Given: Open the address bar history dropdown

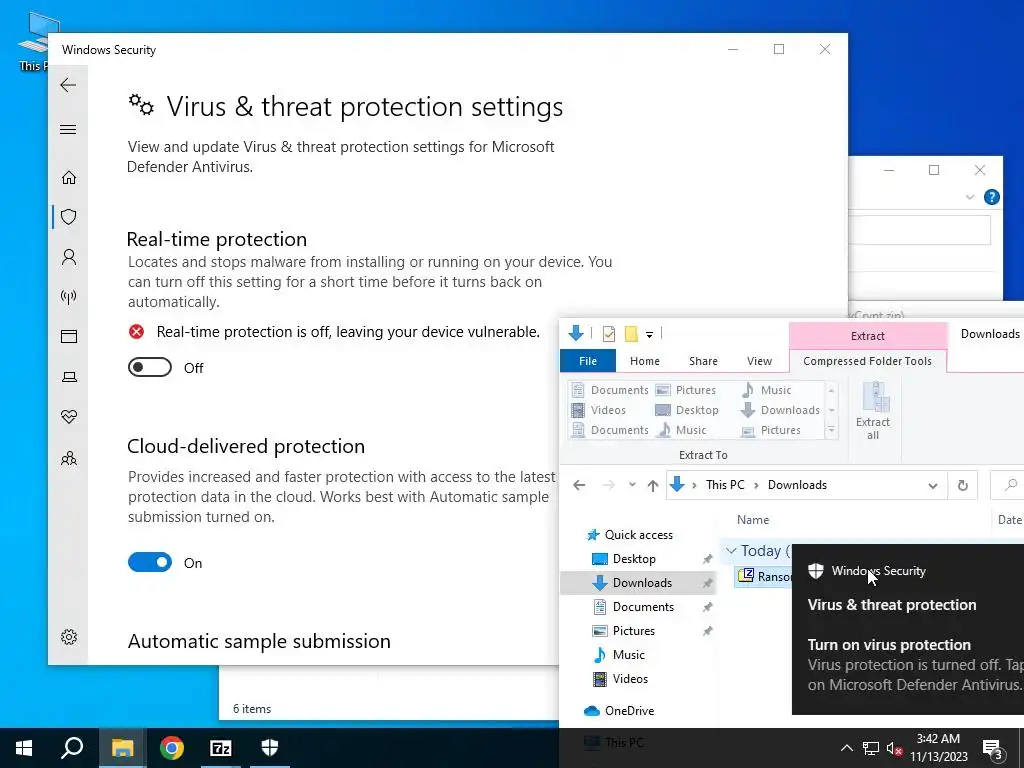Looking at the screenshot, I should click(933, 485).
